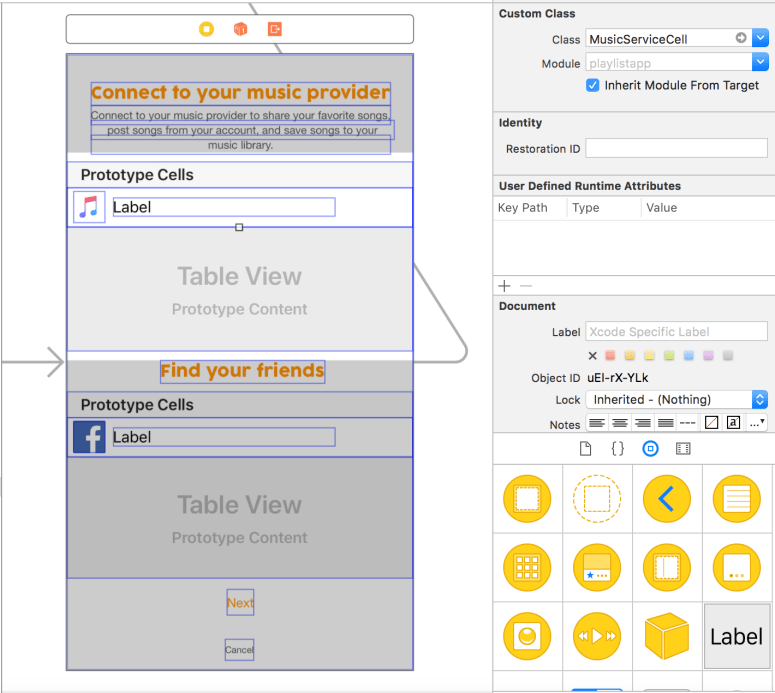Expand the Module dropdown showing playlistapp
This screenshot has width=775, height=693.
[x=760, y=63]
